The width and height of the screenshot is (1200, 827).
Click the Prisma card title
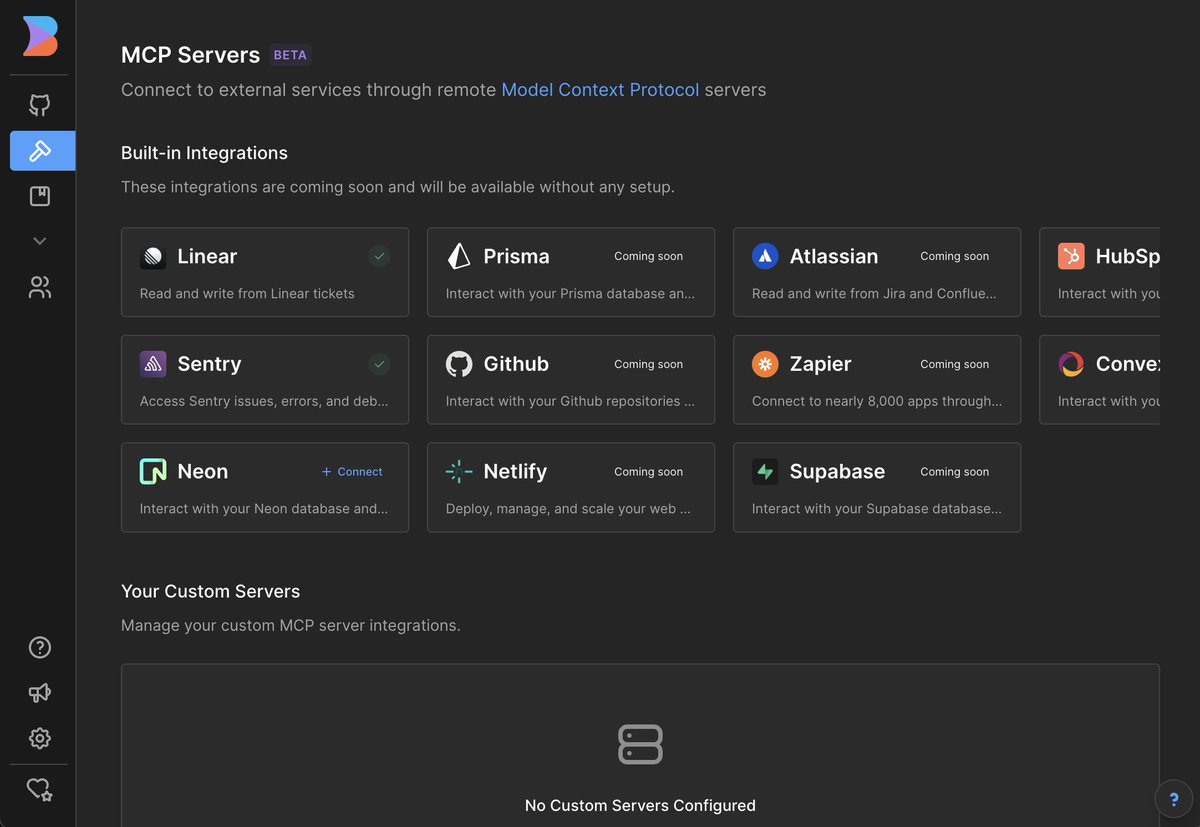click(516, 256)
